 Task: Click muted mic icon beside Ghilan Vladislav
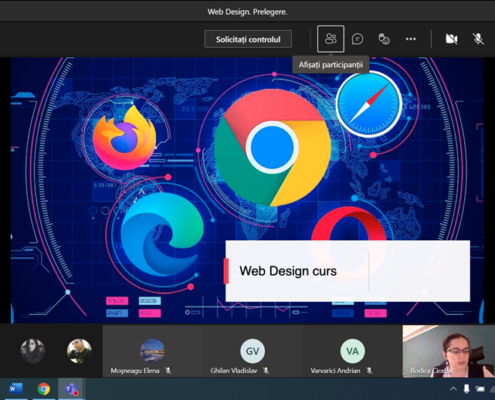[266, 370]
